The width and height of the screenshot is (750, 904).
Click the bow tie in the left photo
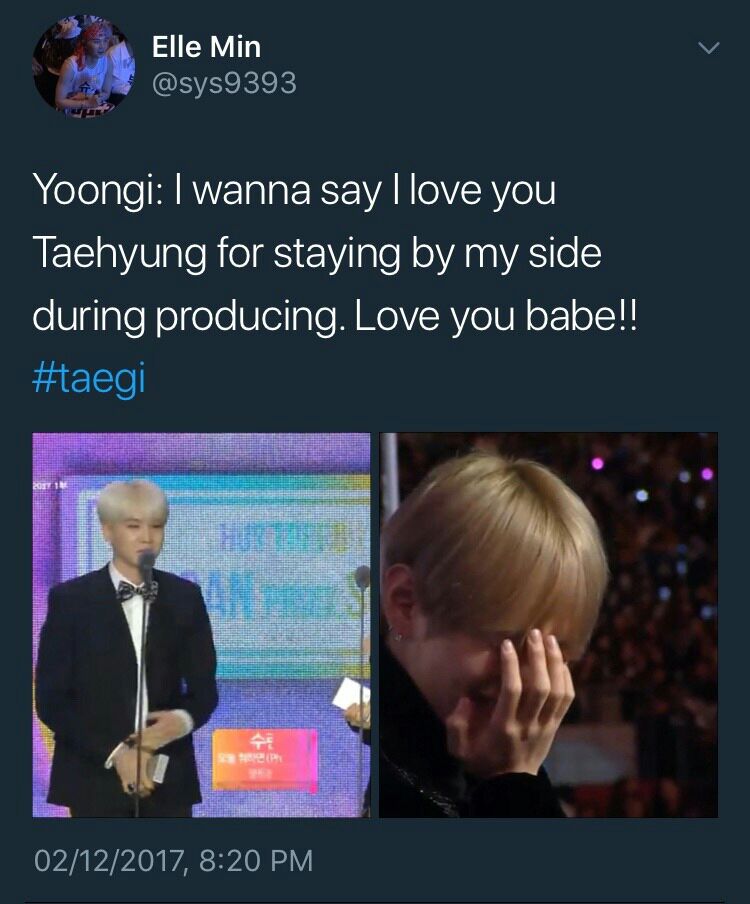[136, 590]
